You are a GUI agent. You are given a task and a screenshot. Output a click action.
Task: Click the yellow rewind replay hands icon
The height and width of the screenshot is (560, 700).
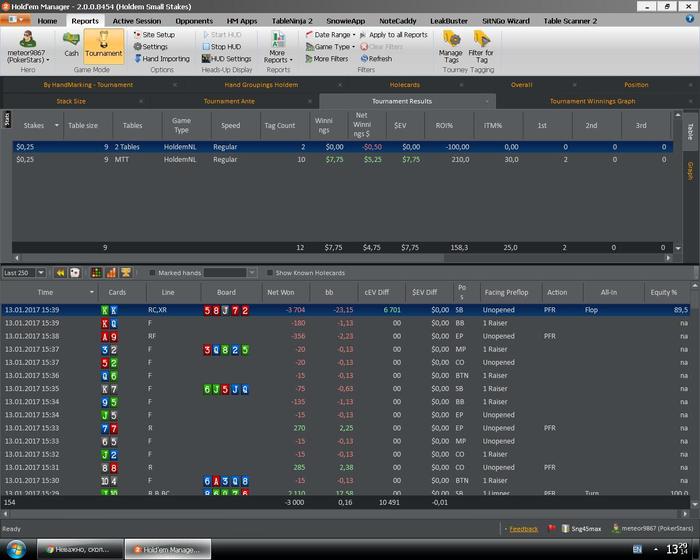click(60, 272)
